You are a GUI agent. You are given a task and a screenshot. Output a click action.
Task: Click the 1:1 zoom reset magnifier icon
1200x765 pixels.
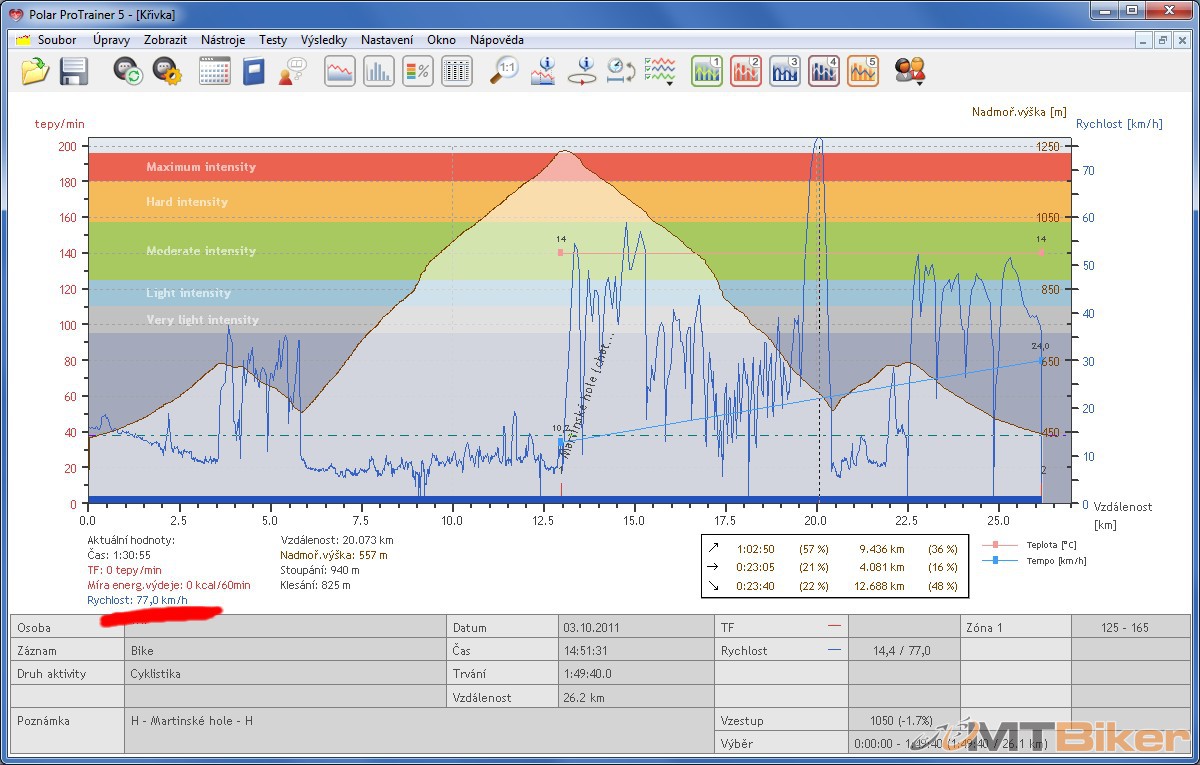(x=504, y=71)
